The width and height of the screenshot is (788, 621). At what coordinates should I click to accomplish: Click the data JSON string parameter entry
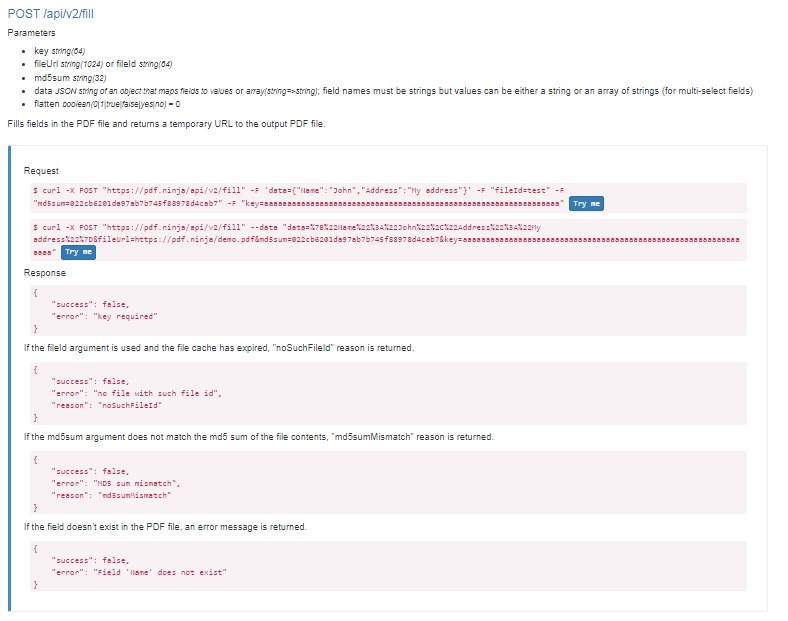(x=393, y=91)
